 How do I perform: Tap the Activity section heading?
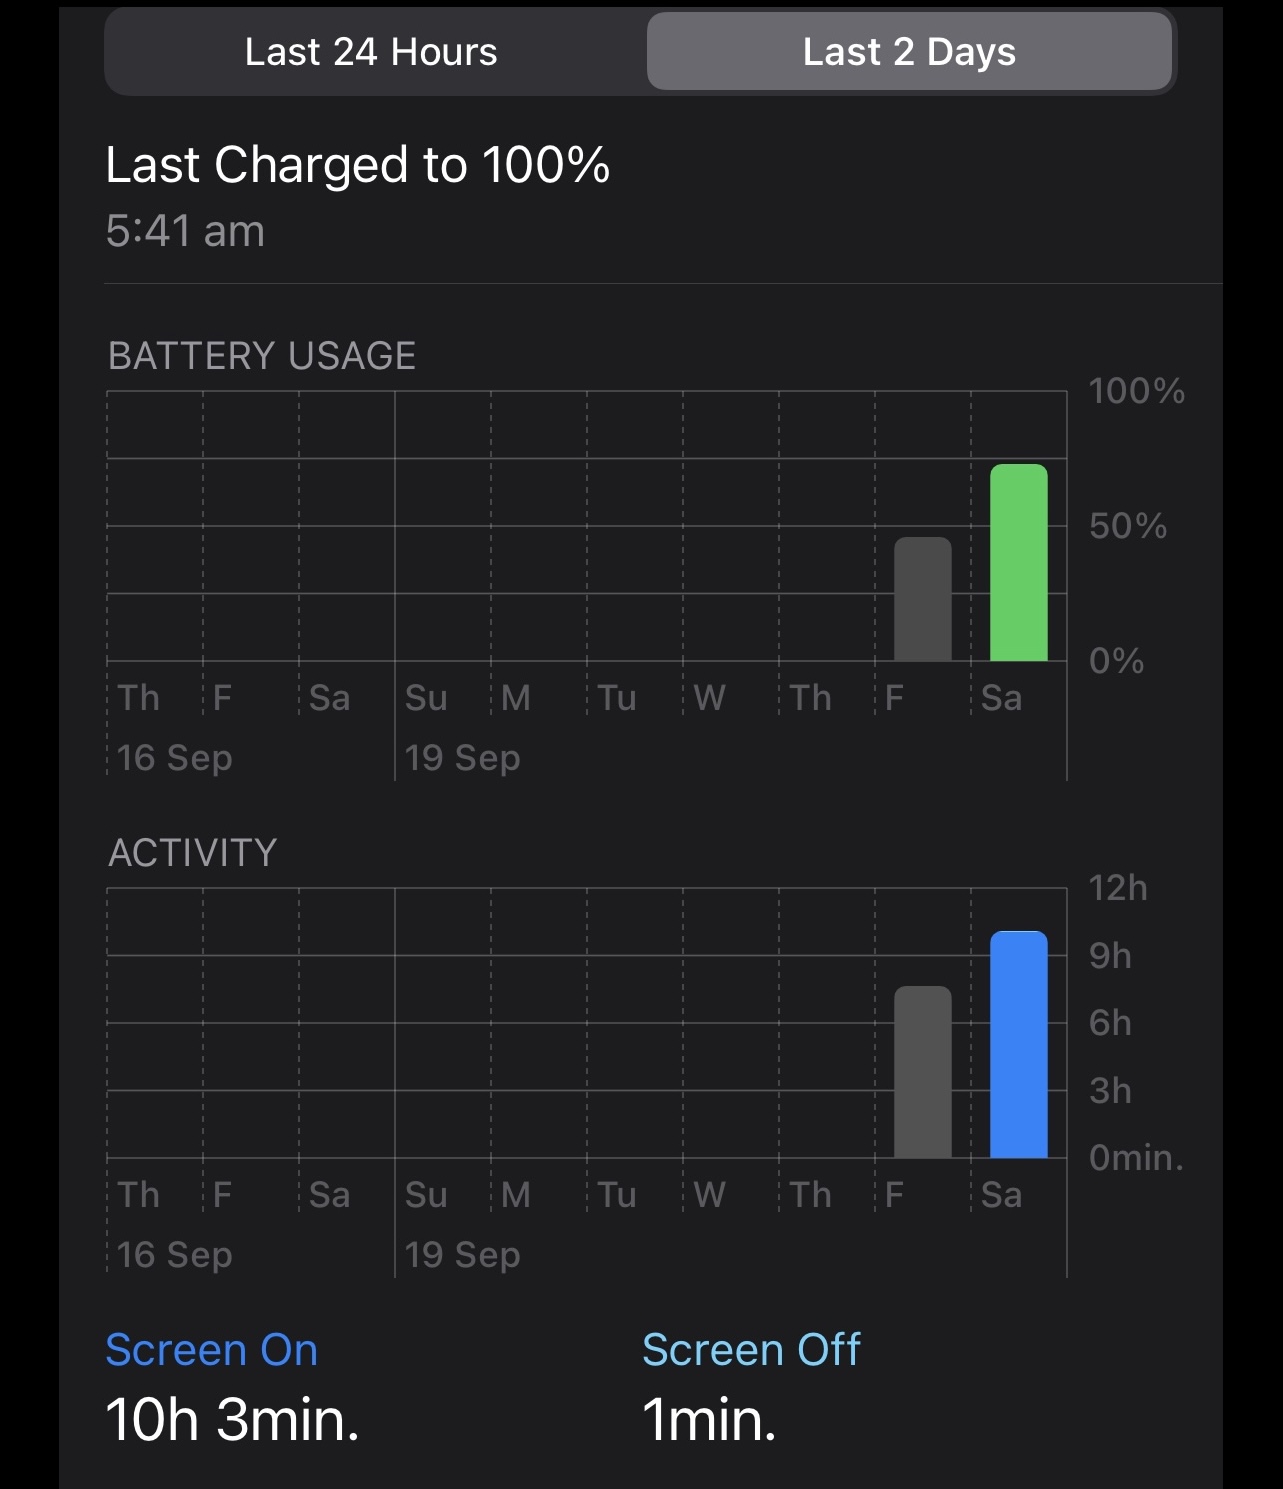193,853
